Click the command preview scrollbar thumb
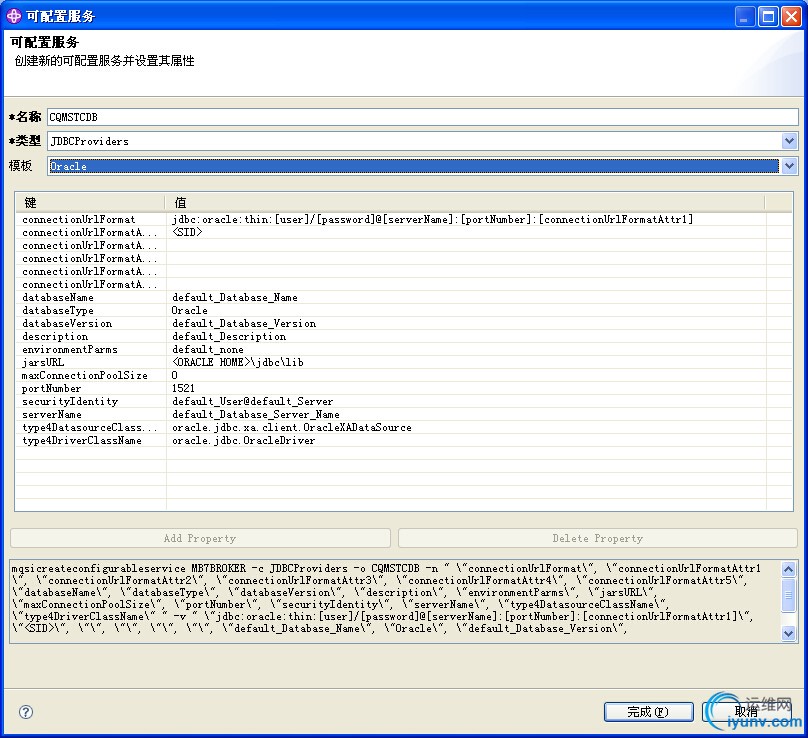The image size is (808, 738). [788, 595]
